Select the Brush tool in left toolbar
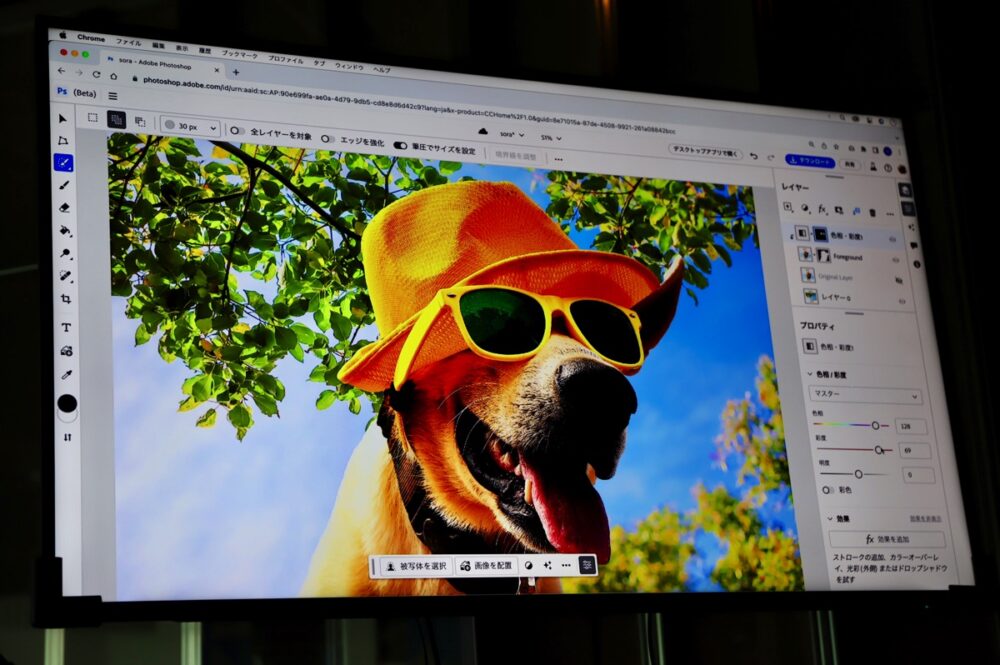 (x=65, y=185)
